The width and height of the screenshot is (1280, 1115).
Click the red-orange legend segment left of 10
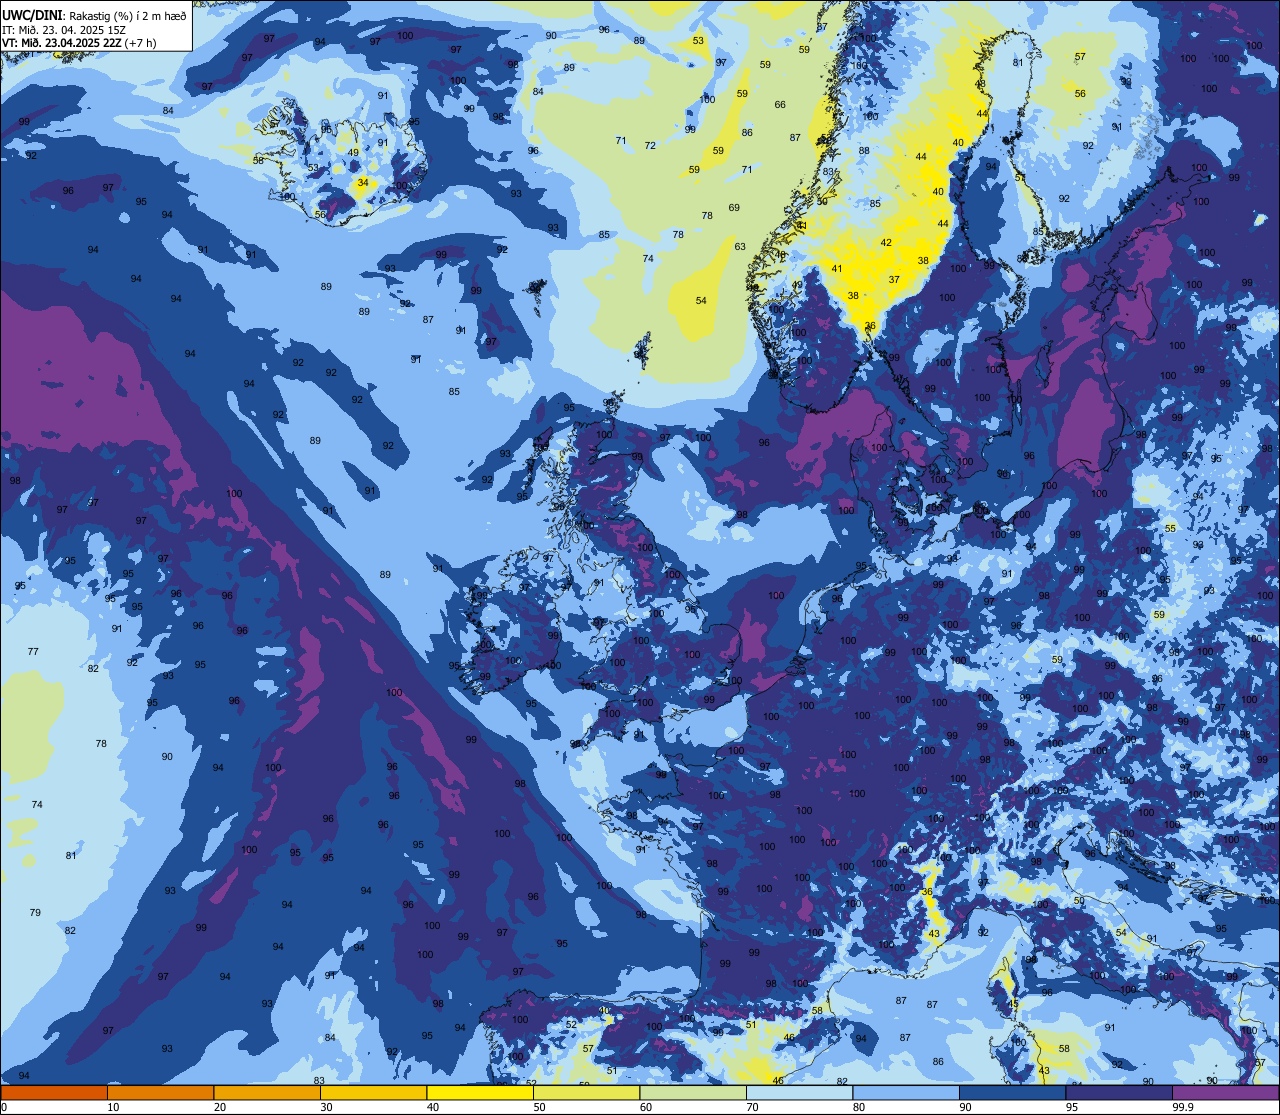pyautogui.click(x=54, y=1092)
